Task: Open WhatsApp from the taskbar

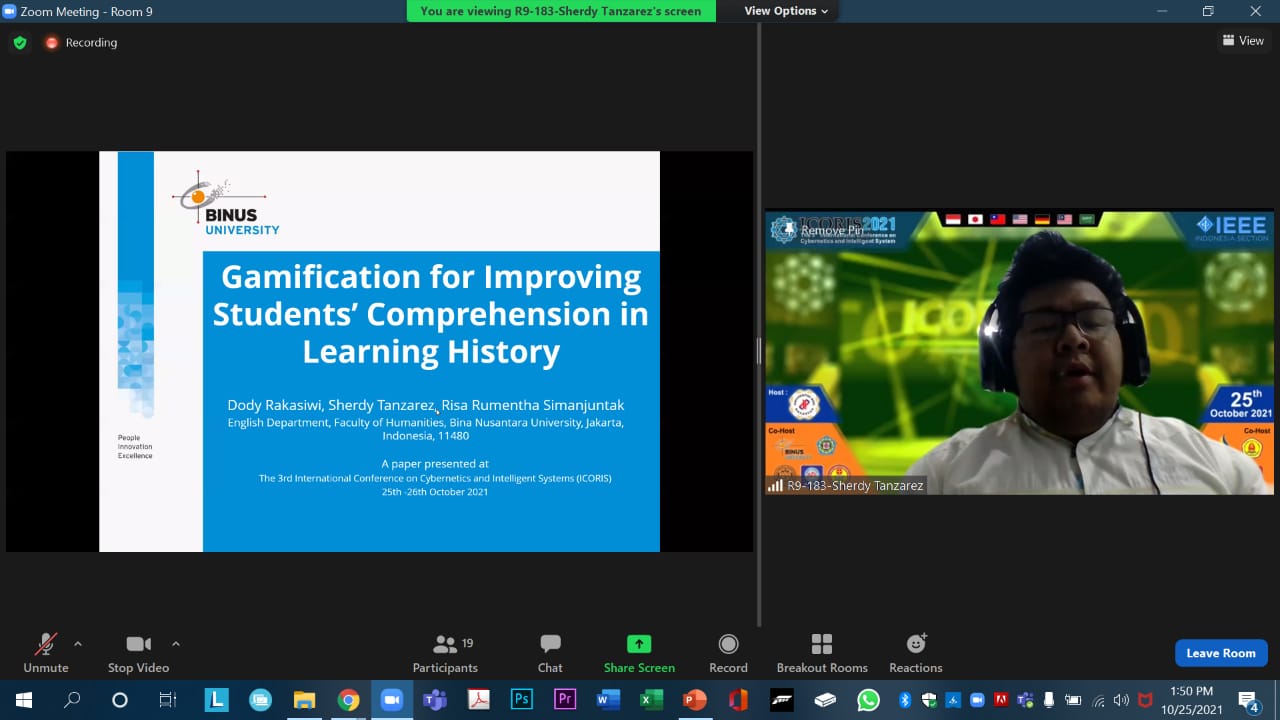Action: [868, 700]
